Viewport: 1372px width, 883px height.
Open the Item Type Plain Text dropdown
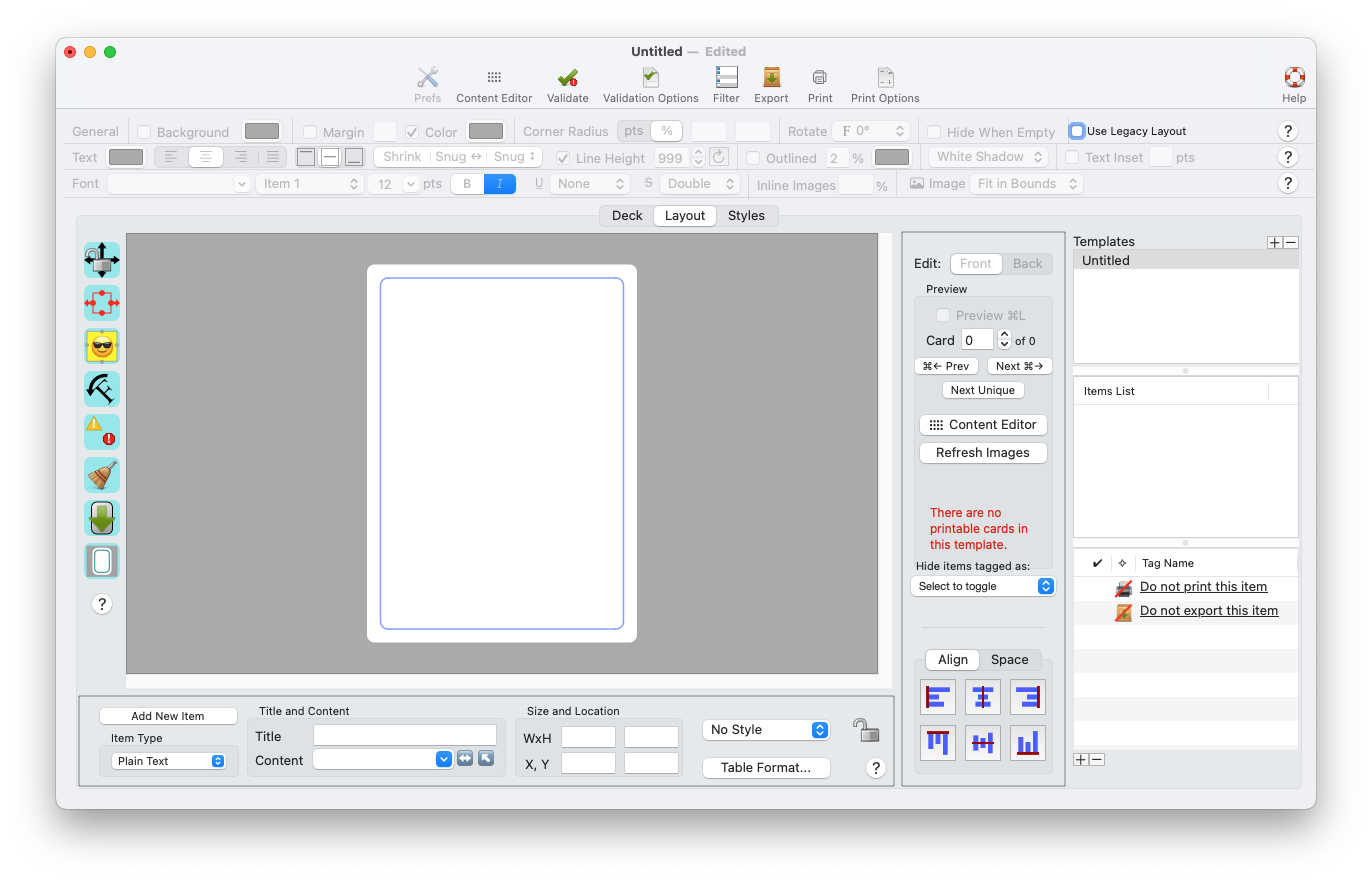[x=168, y=761]
